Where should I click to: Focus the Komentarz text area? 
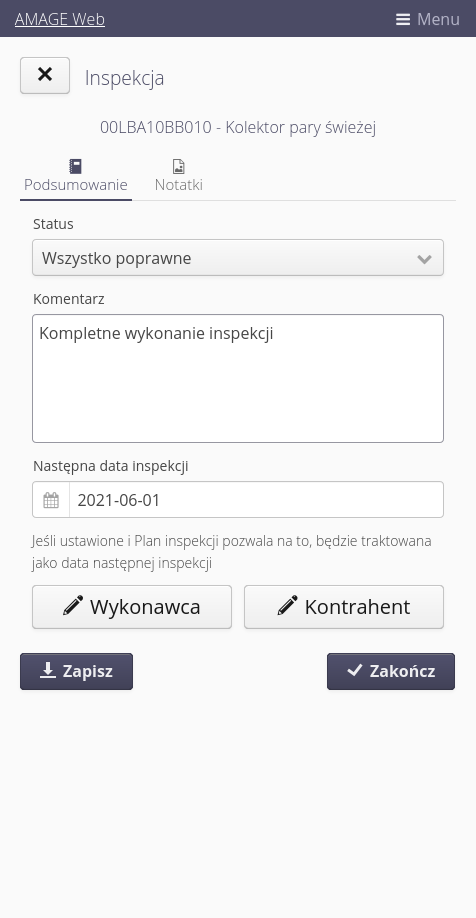click(x=238, y=378)
